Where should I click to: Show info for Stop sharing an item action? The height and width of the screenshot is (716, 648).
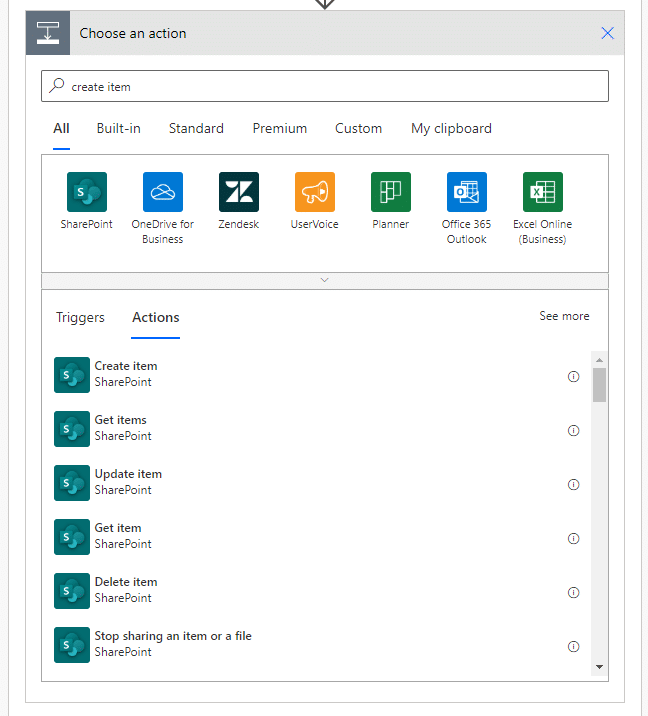[x=574, y=647]
